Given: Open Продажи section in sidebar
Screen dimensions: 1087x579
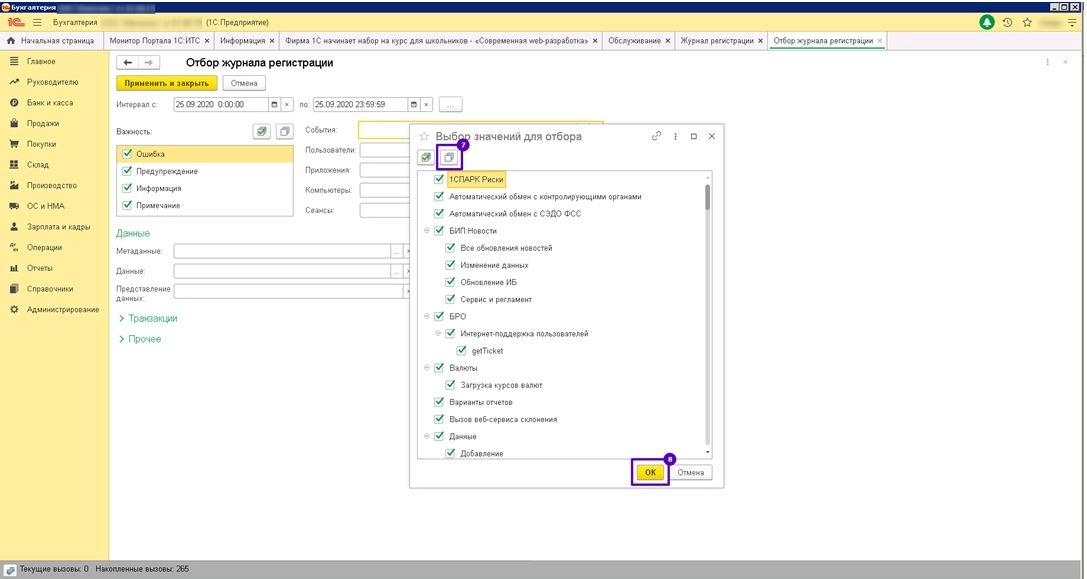Looking at the screenshot, I should (x=43, y=123).
